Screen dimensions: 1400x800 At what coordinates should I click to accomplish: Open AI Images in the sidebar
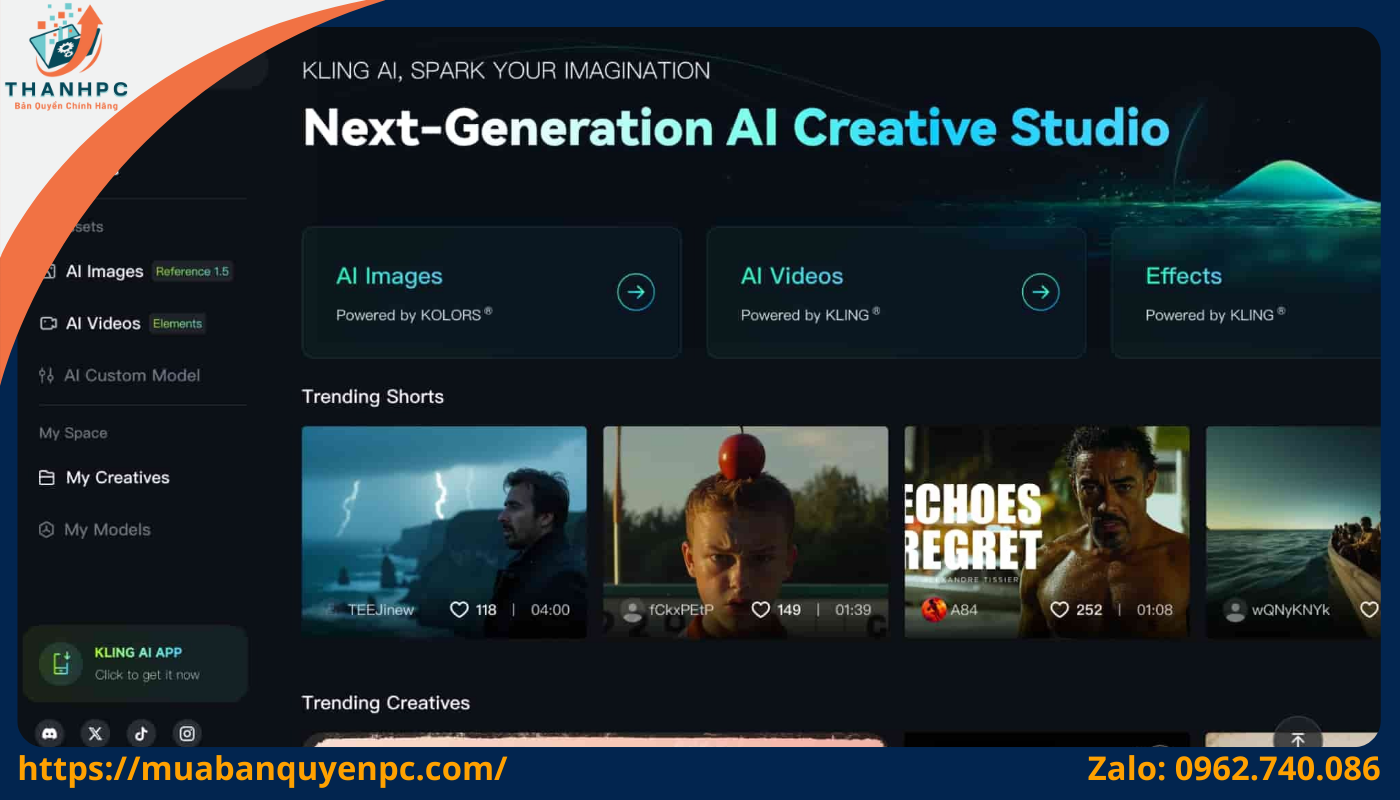click(104, 271)
